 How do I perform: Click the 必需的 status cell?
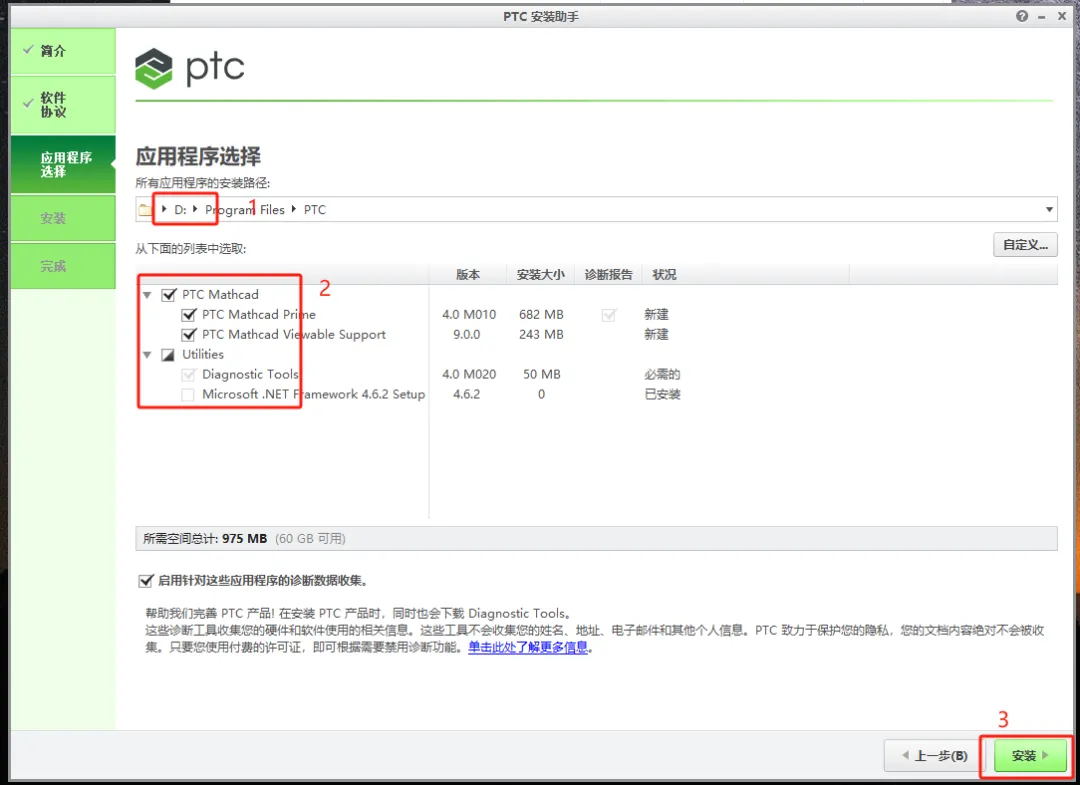tap(662, 375)
